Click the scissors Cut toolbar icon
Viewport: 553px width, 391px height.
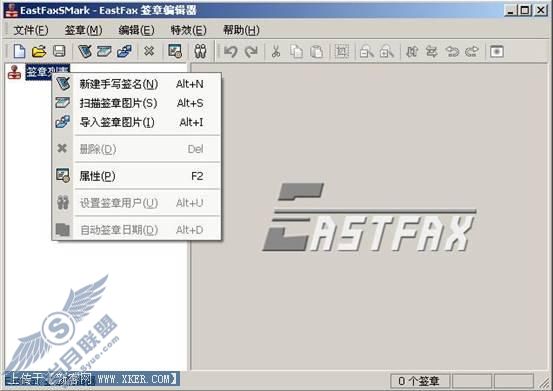coord(276,52)
